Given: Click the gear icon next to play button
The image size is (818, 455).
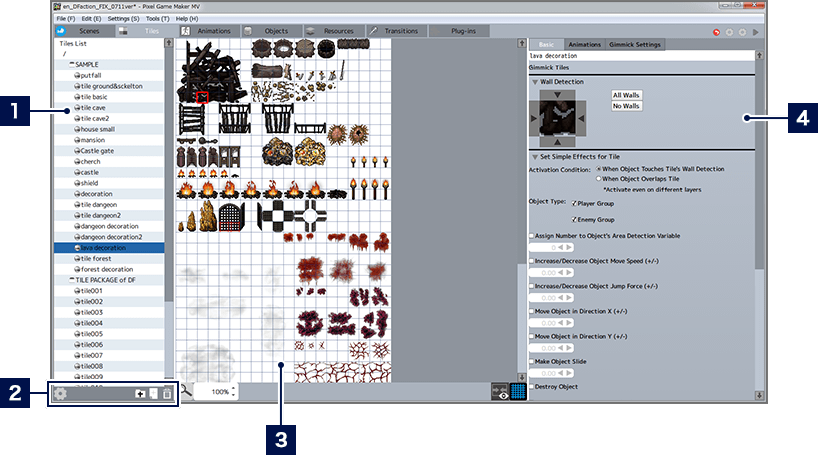Looking at the screenshot, I should pyautogui.click(x=742, y=32).
